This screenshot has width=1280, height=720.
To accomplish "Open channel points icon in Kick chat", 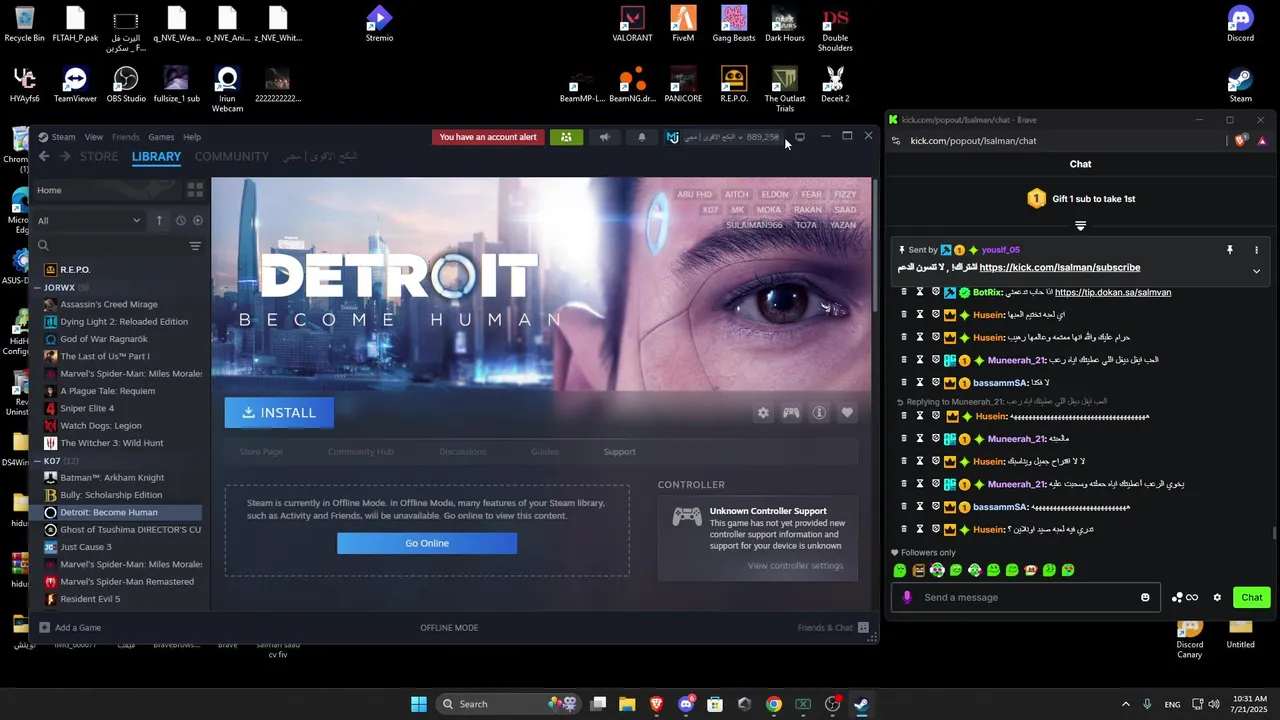I will coord(1184,597).
